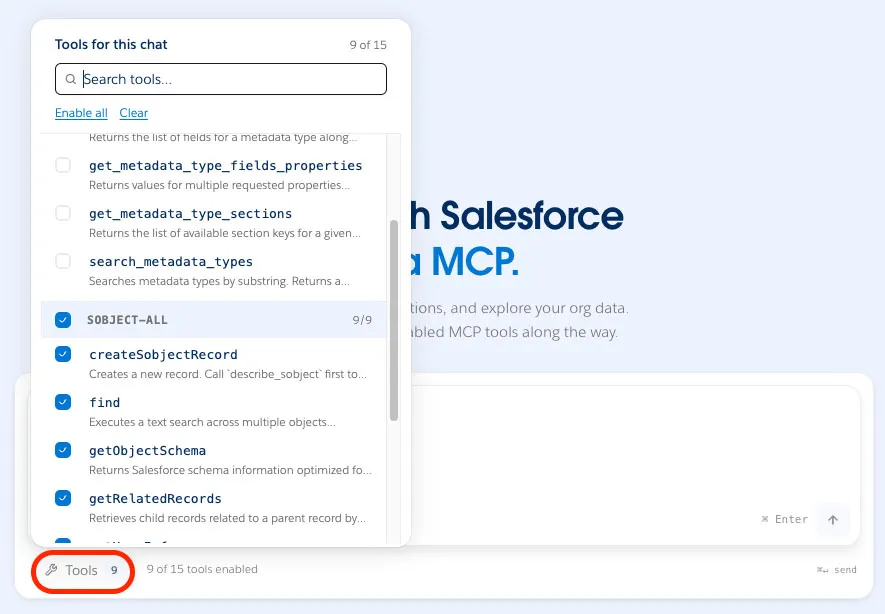Image resolution: width=885 pixels, height=614 pixels.
Task: Click description 'Returns Salesforce schema information optimized fo...'
Action: tap(230, 470)
